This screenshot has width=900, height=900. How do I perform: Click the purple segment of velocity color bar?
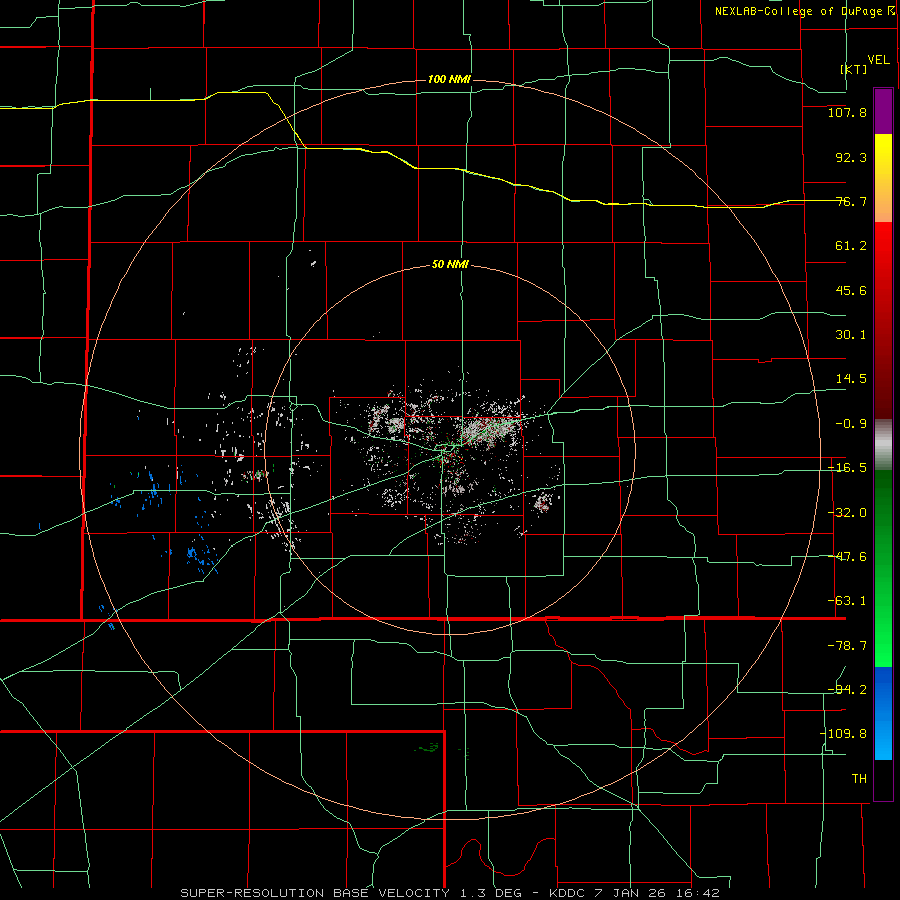883,111
